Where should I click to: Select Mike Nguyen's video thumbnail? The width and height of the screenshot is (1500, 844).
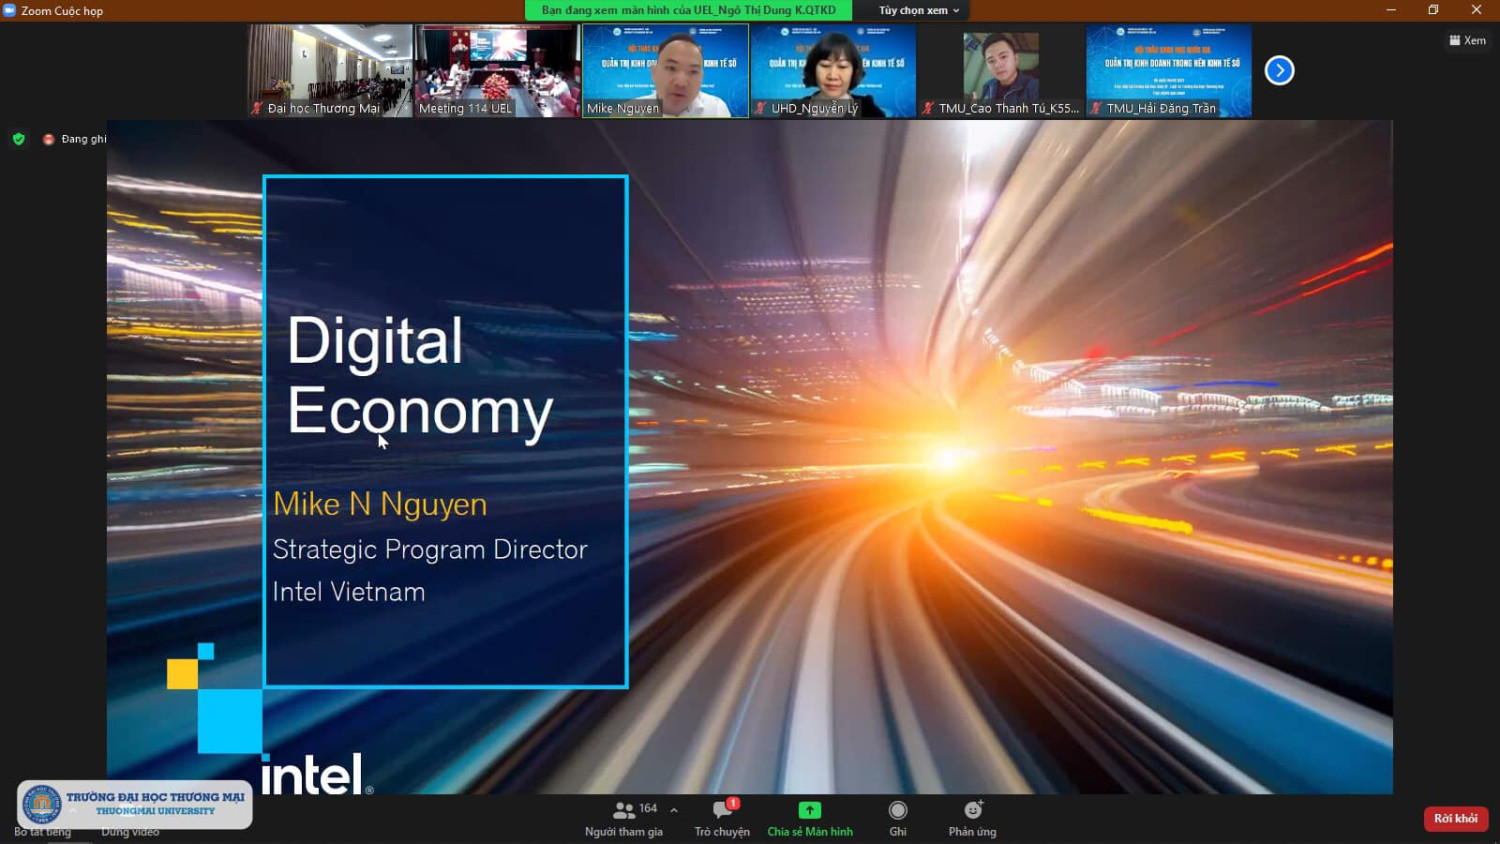point(666,71)
